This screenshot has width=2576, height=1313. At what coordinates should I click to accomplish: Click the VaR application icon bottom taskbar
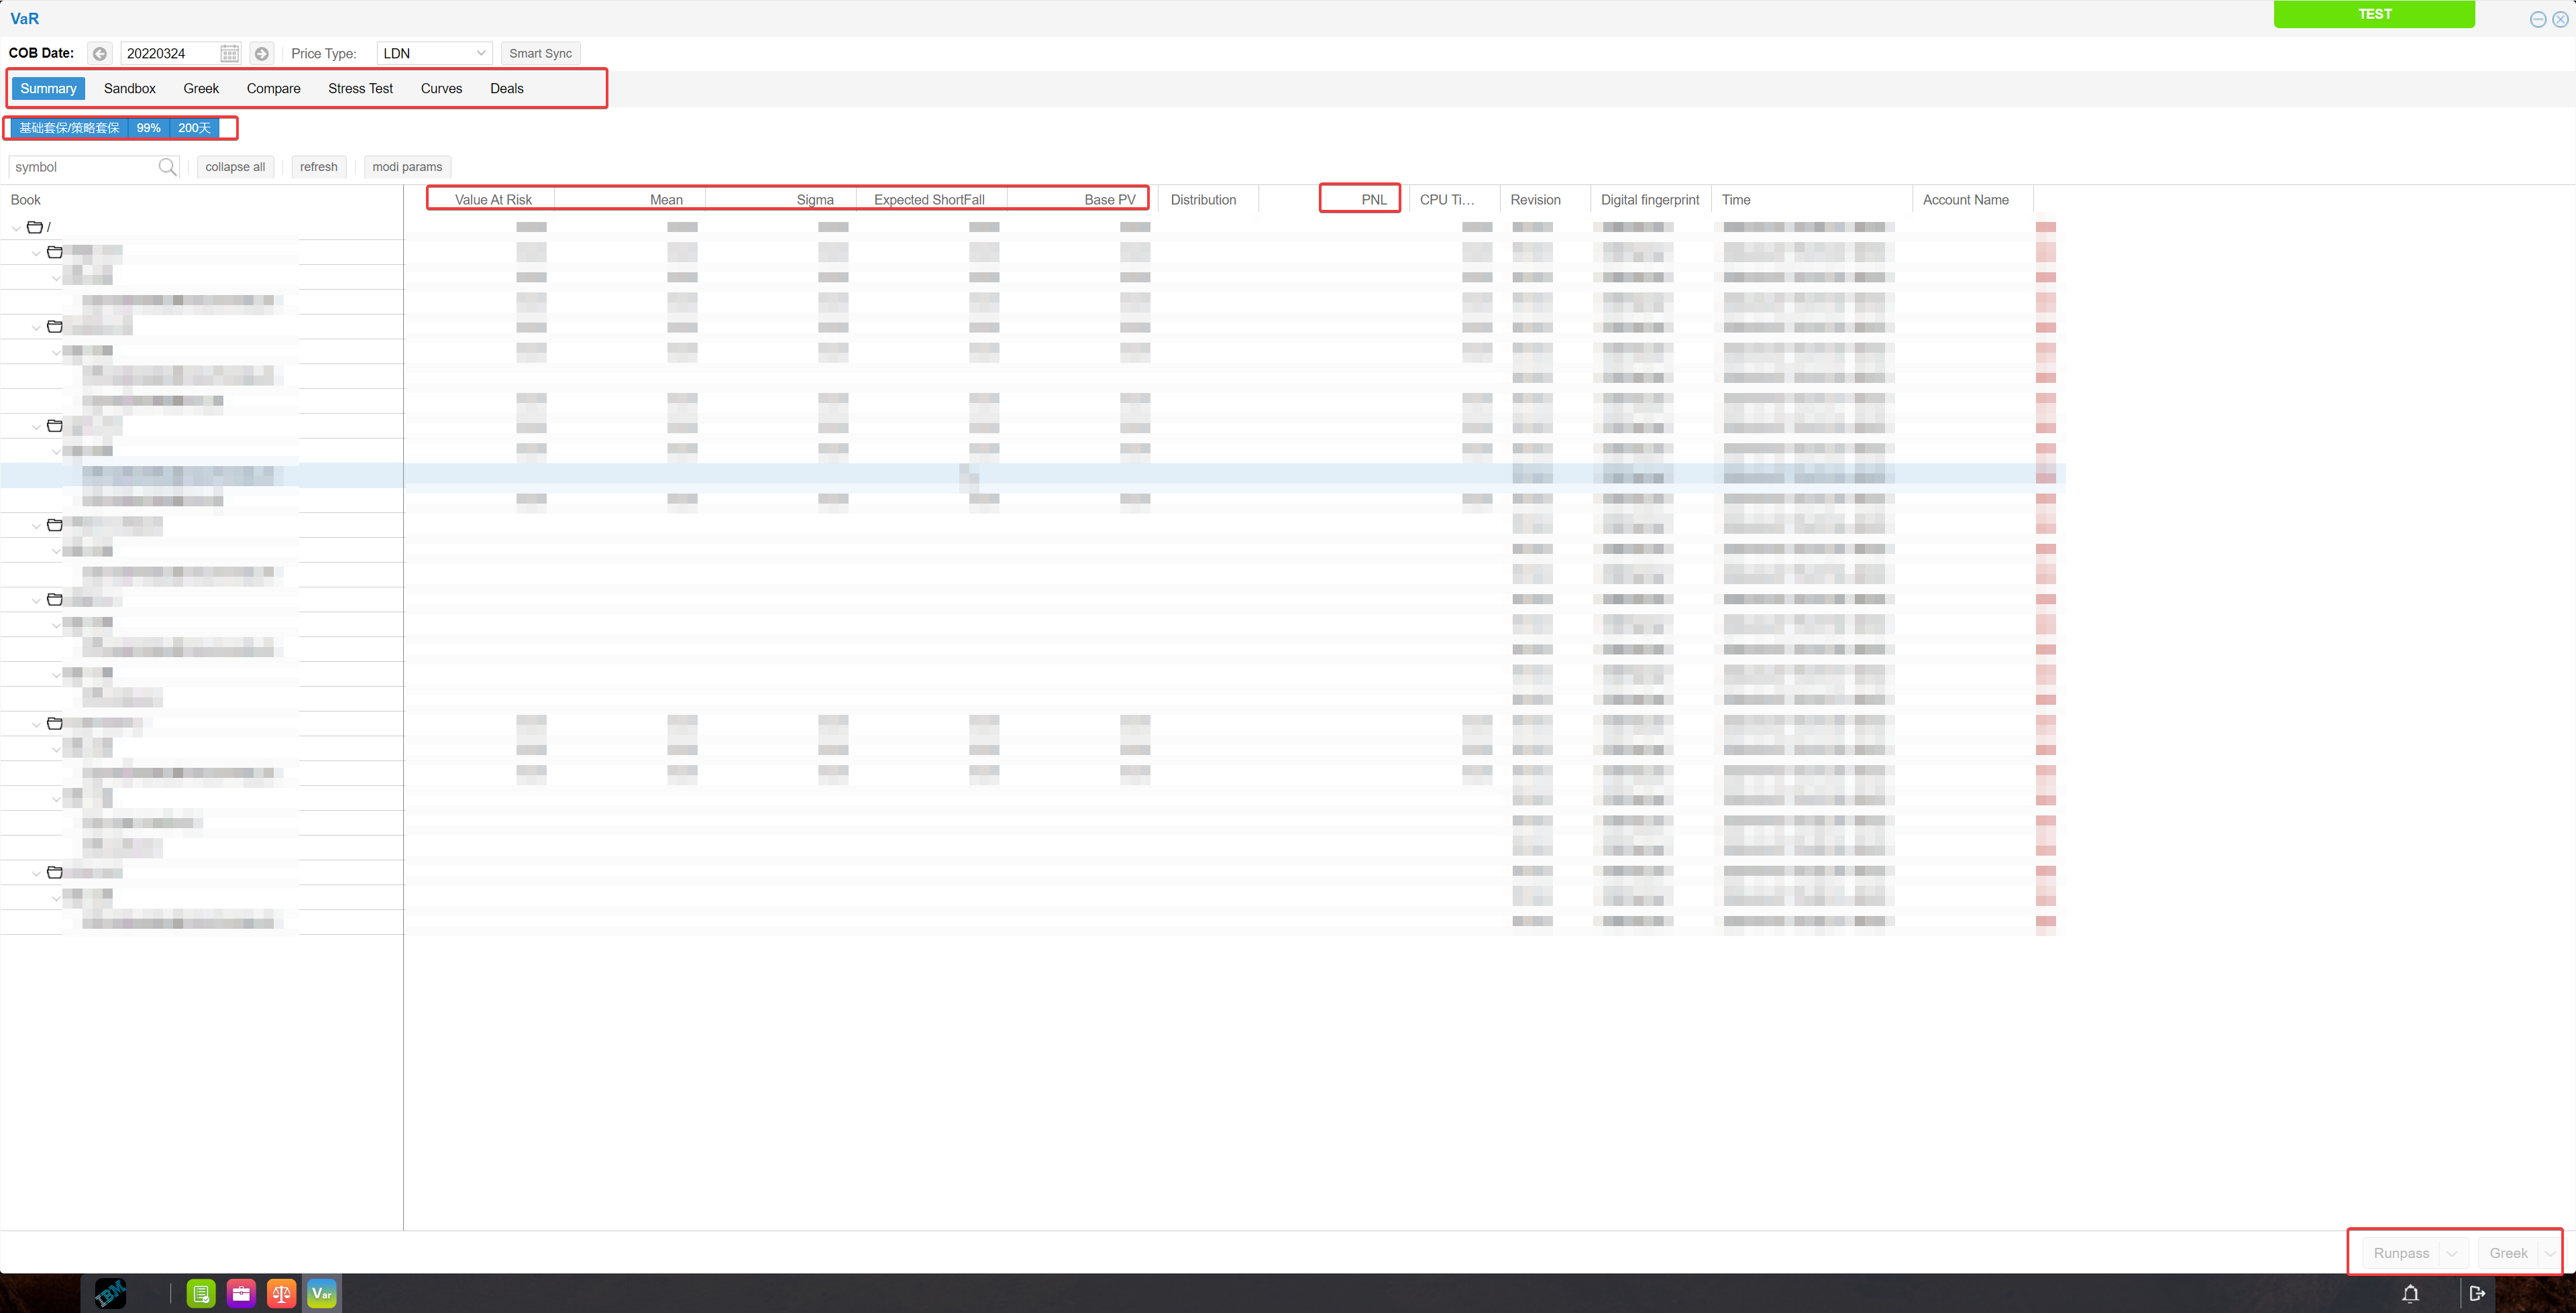tap(323, 1293)
